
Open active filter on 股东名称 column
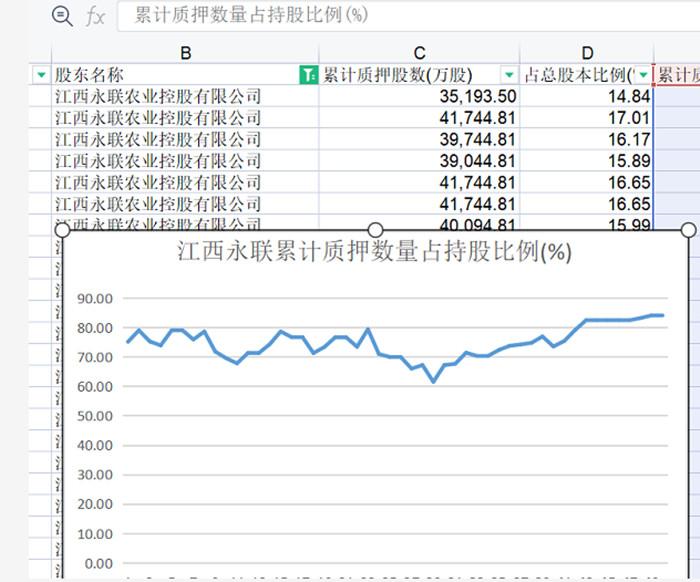point(308,75)
